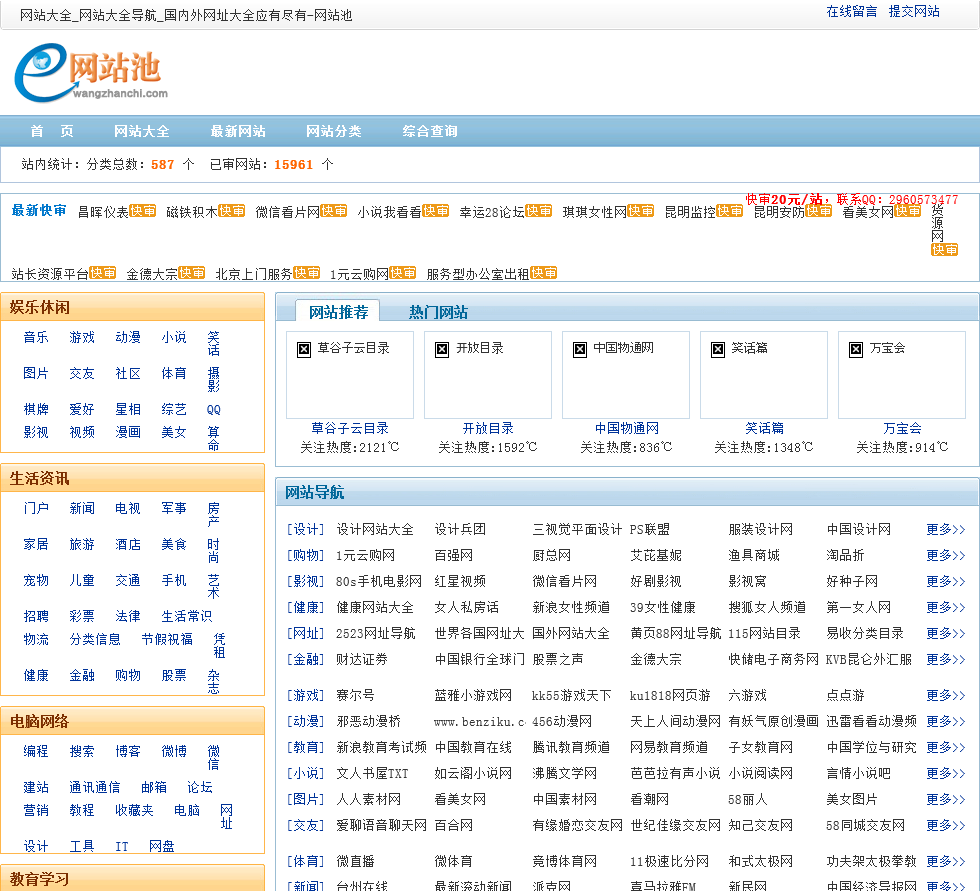This screenshot has height=891, width=980.
Task: Click broken thumbnail of 开放目录
Action: pyautogui.click(x=488, y=375)
